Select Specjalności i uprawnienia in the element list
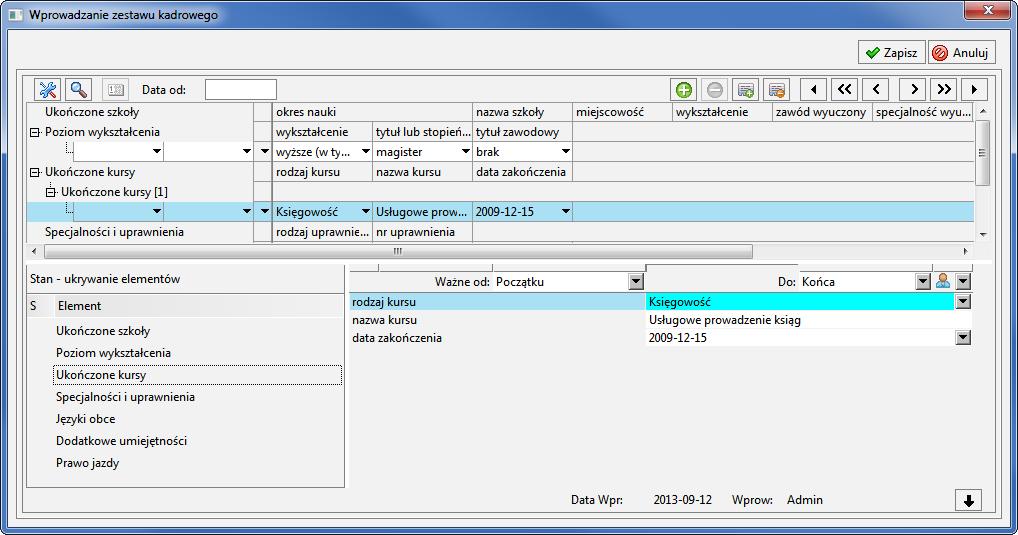Screen dimensions: 1018x535 tap(125, 397)
